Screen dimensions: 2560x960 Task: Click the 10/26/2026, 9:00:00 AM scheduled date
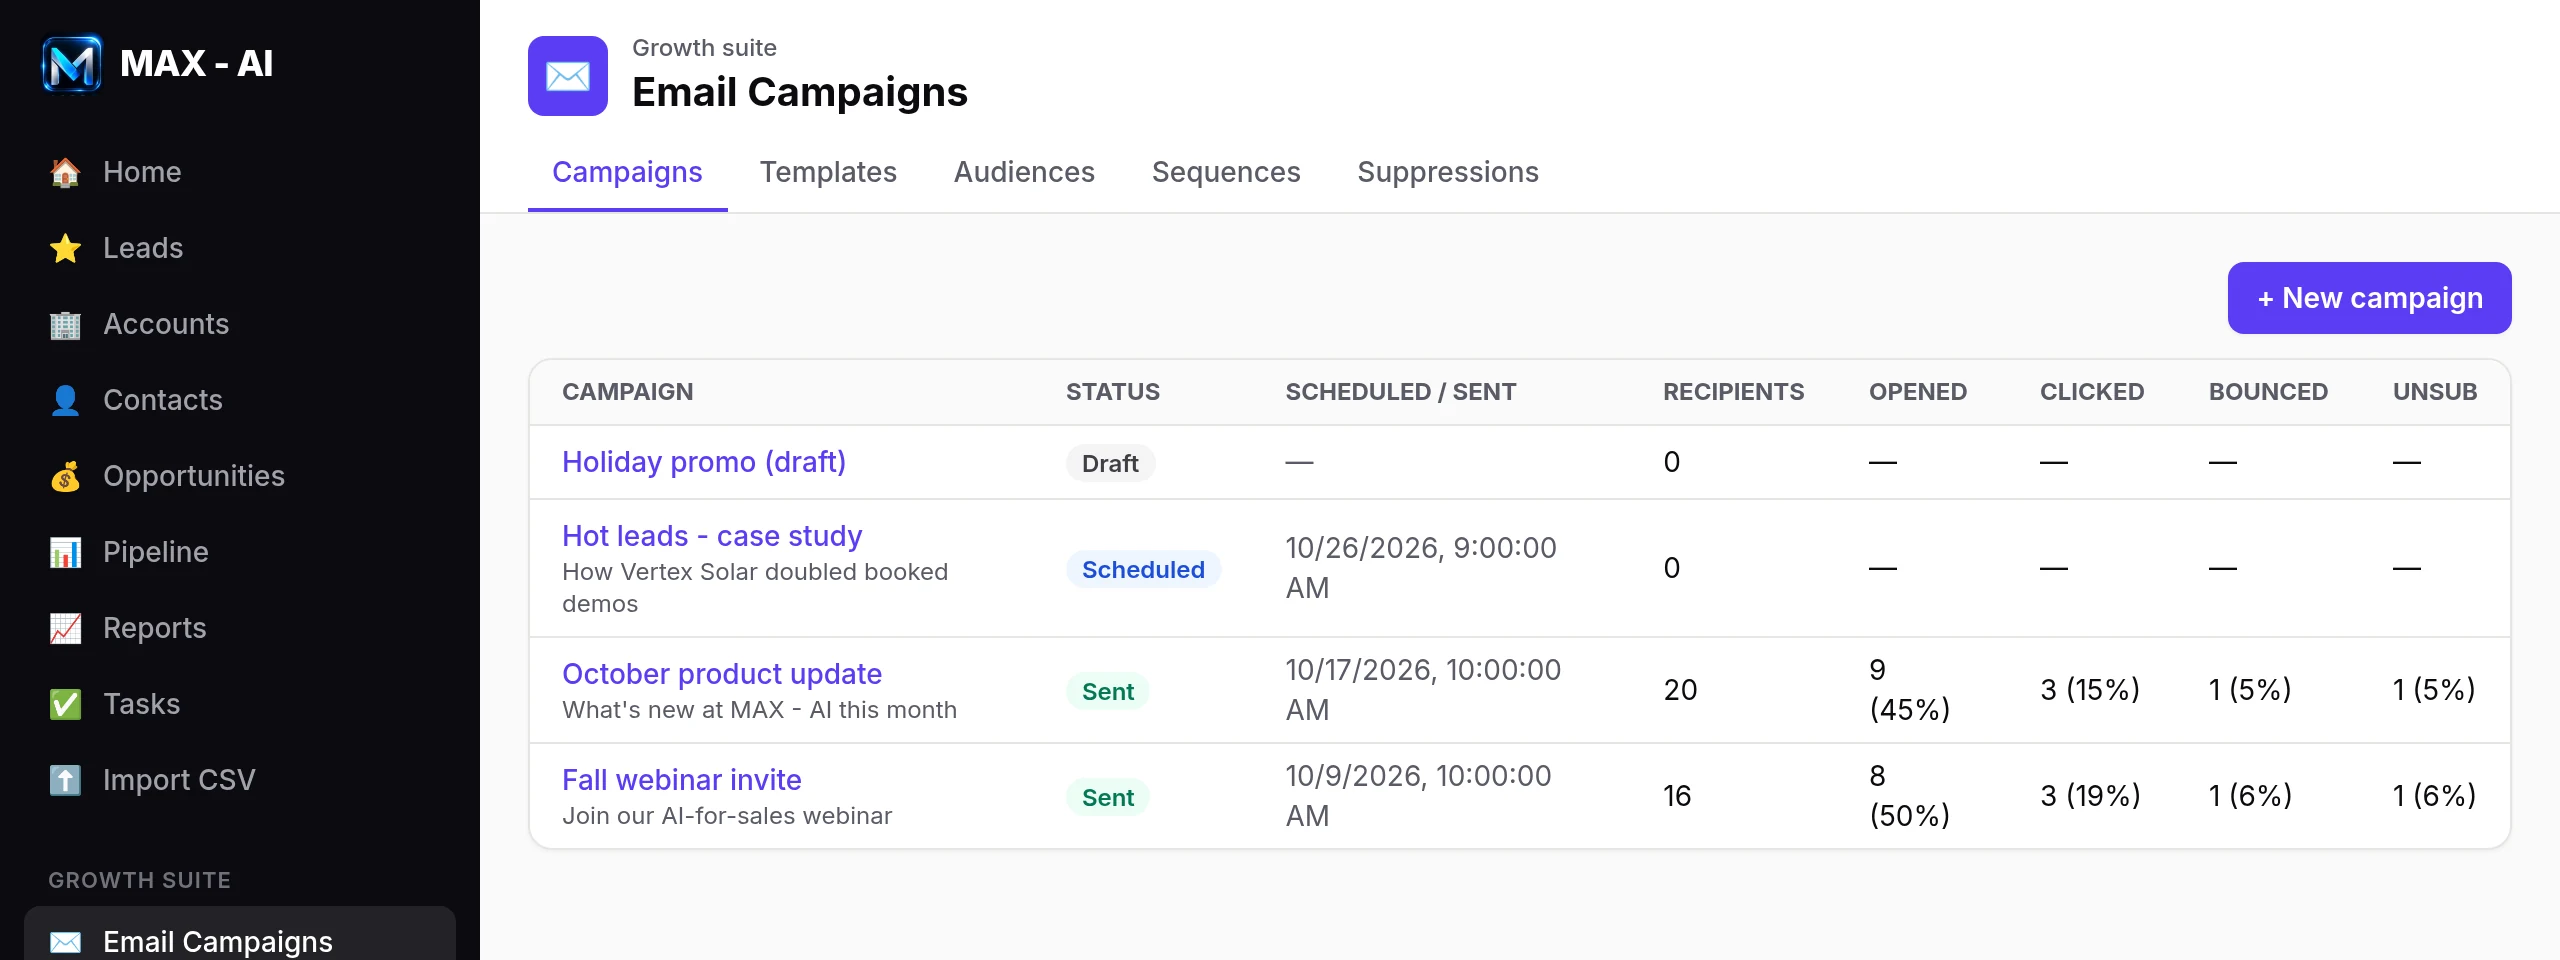coord(1421,568)
